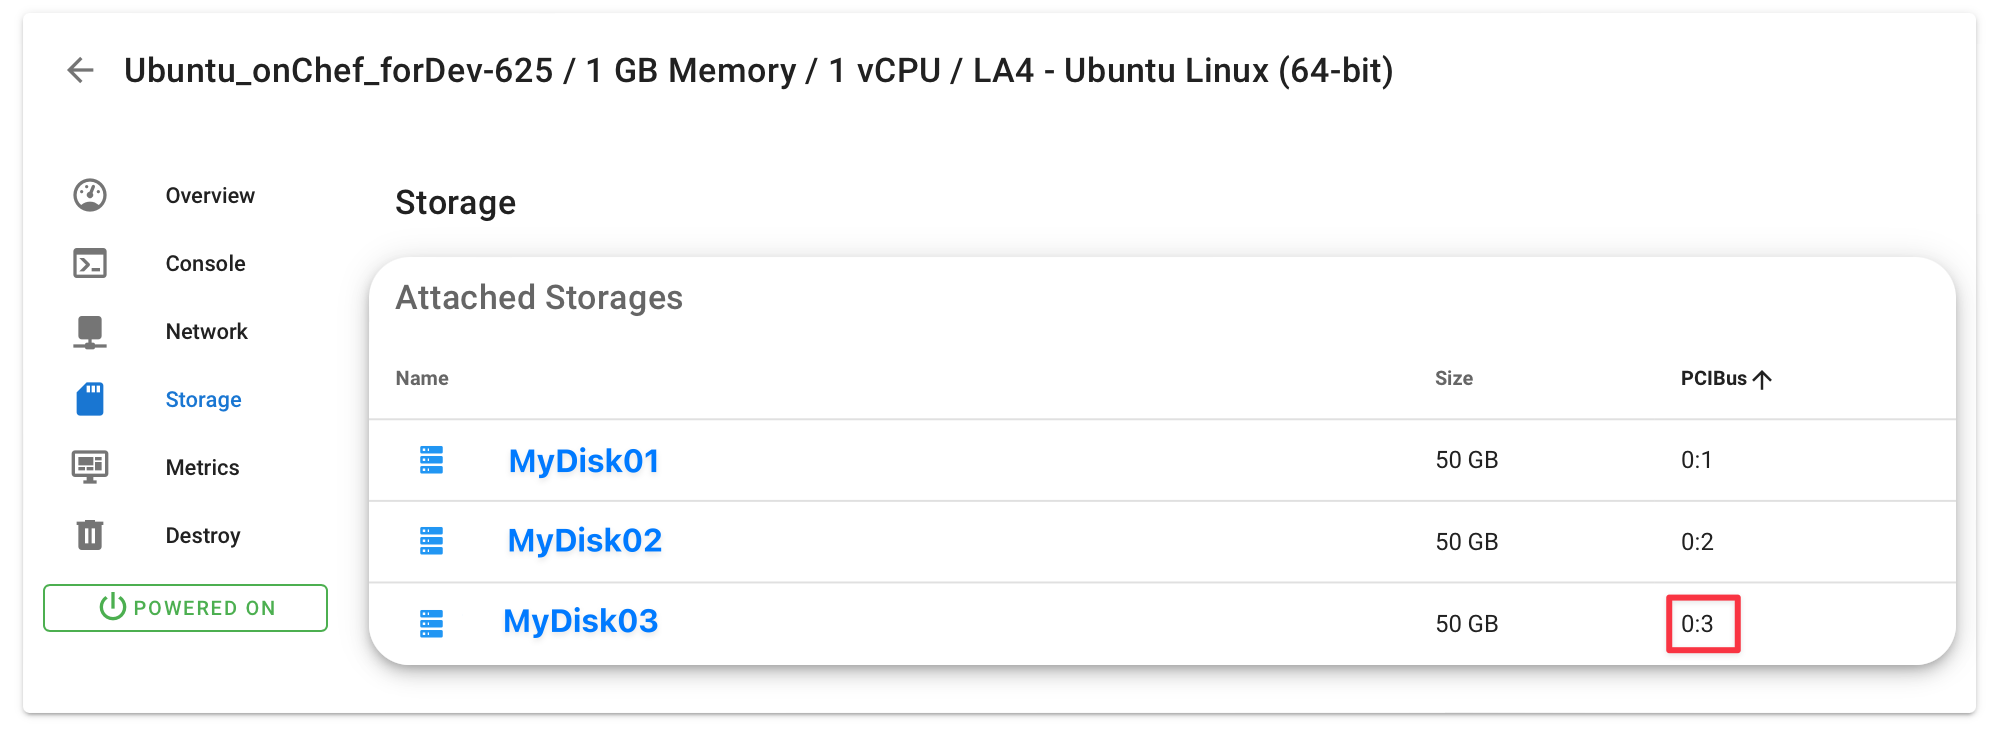Click the Network adapter icon
Screen dimensions: 2000x742
point(90,332)
